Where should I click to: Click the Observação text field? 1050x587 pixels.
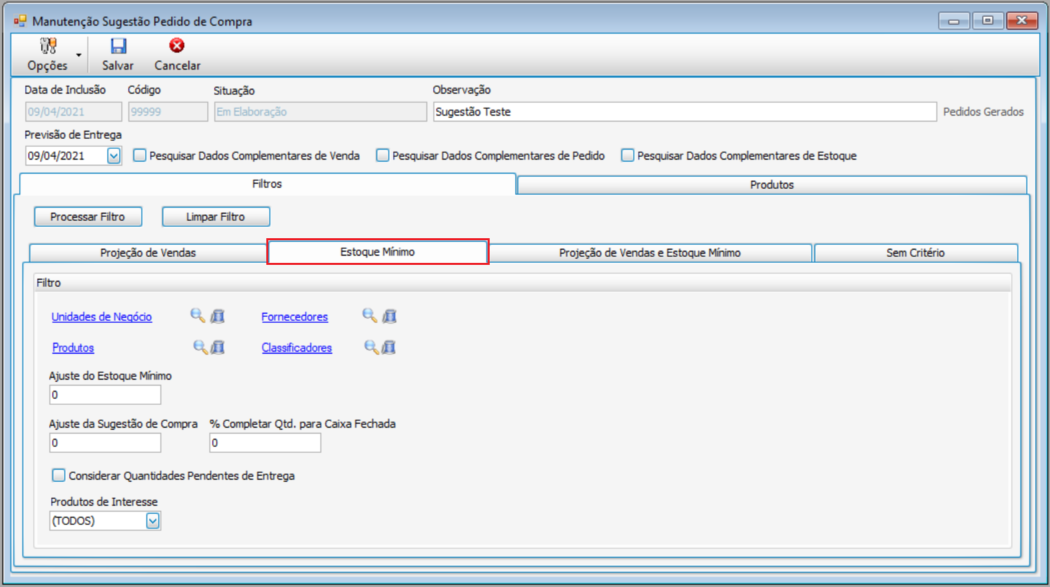coord(684,112)
